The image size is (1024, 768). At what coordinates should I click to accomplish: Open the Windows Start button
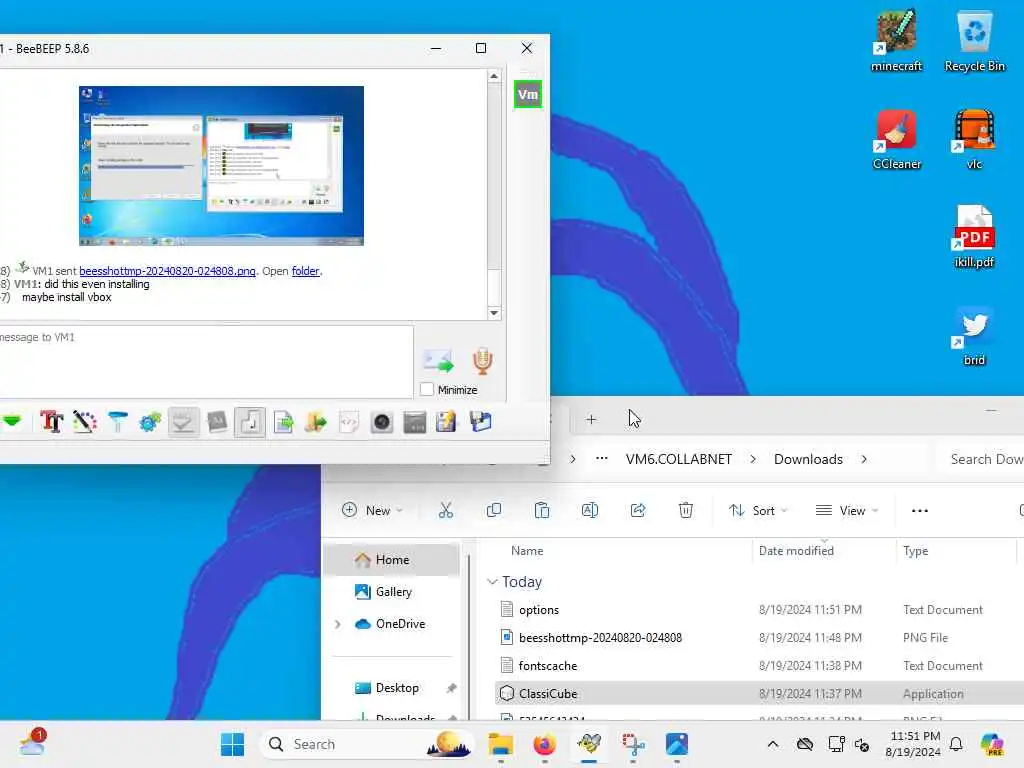tap(232, 744)
